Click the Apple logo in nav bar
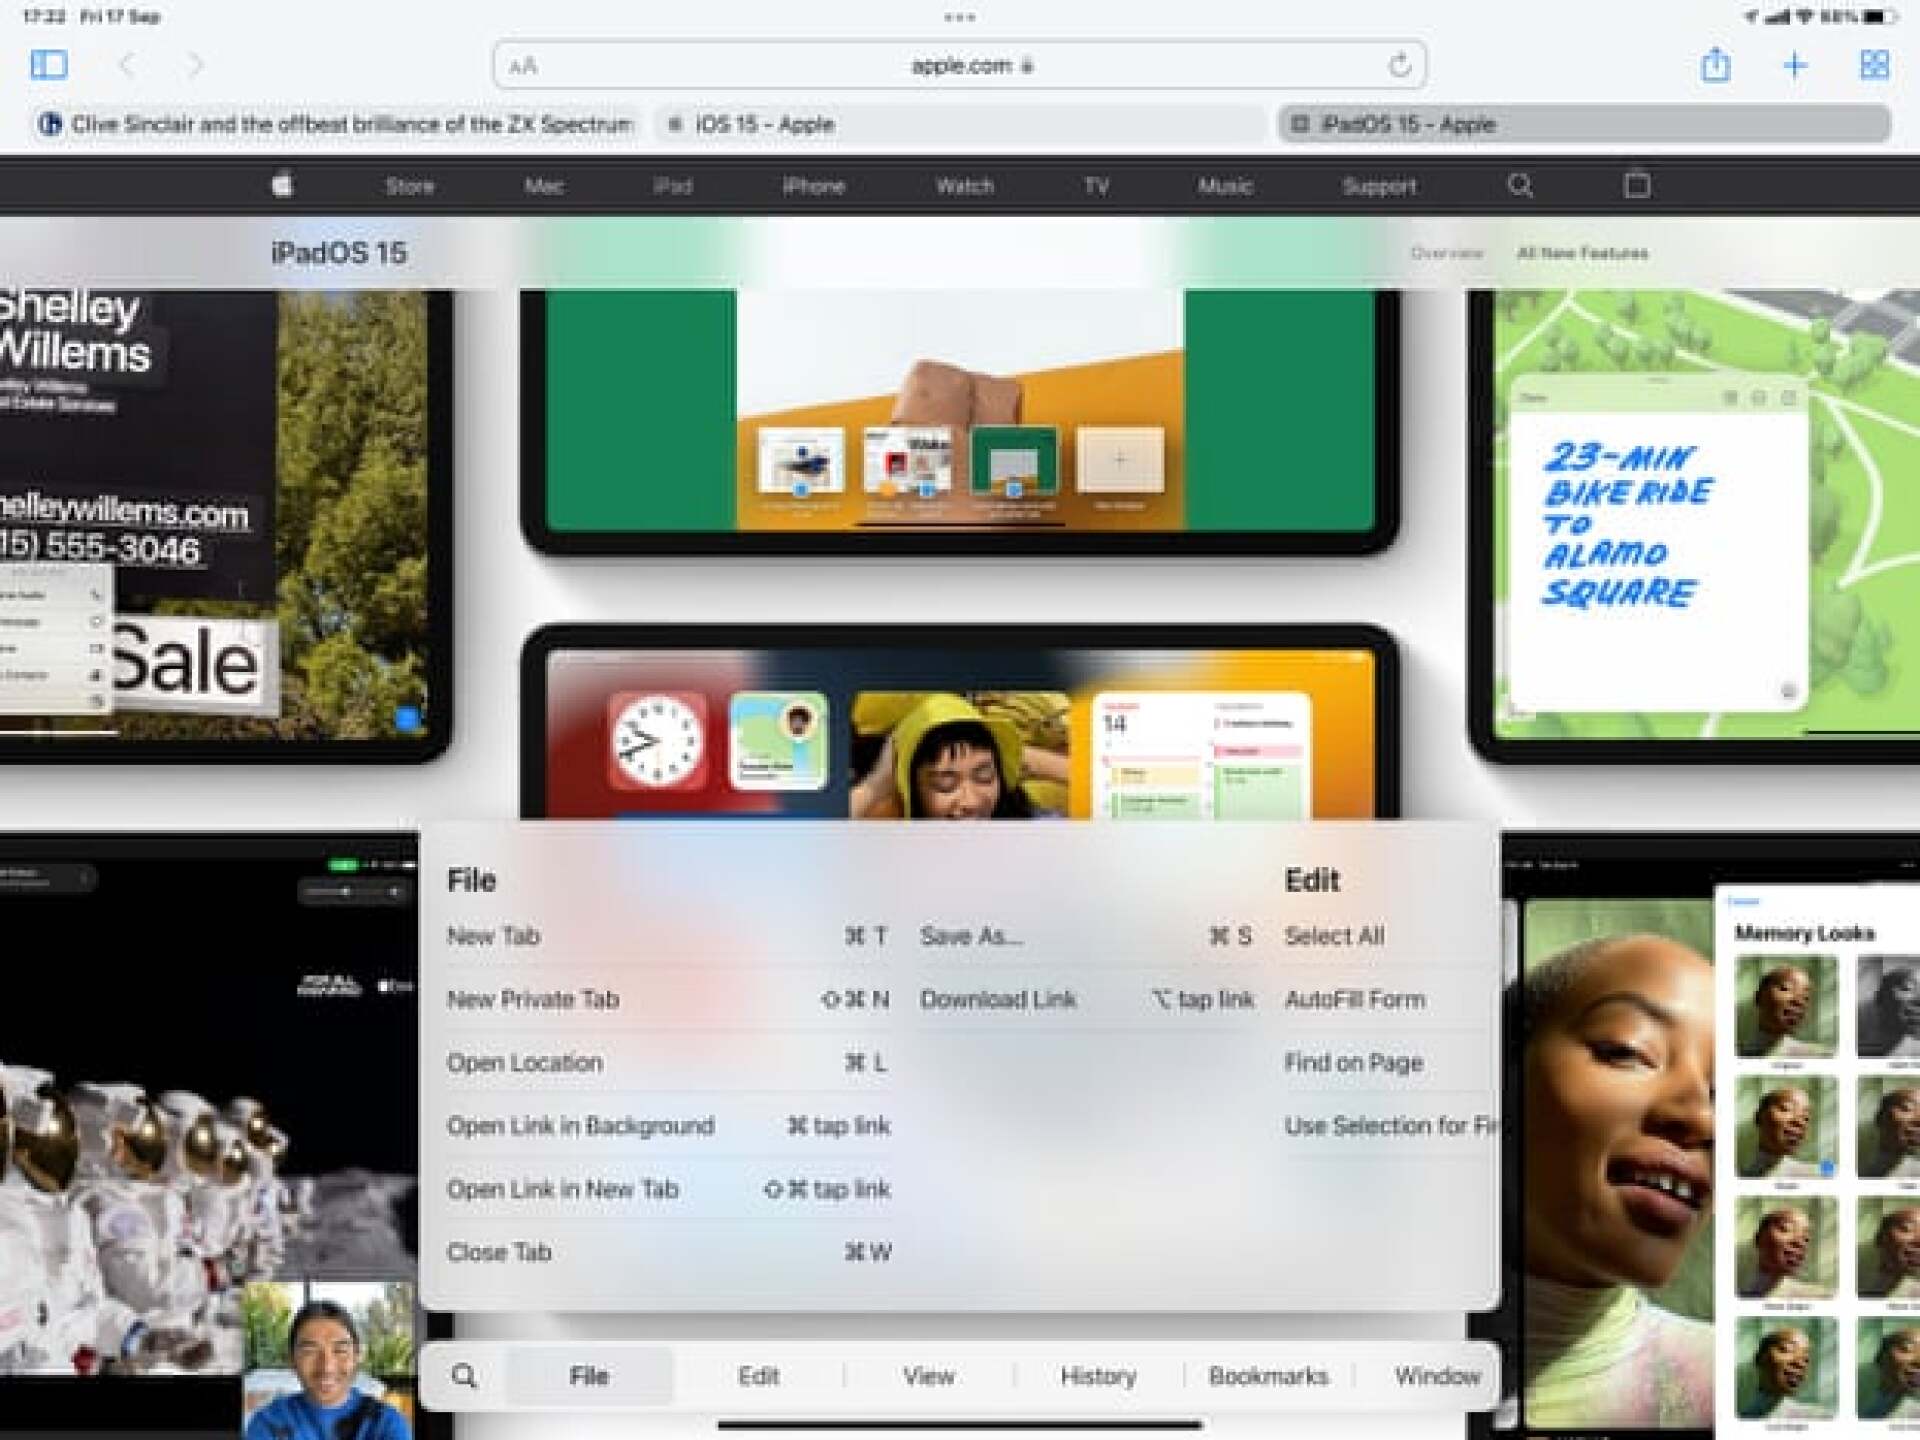The height and width of the screenshot is (1440, 1920). click(x=282, y=185)
